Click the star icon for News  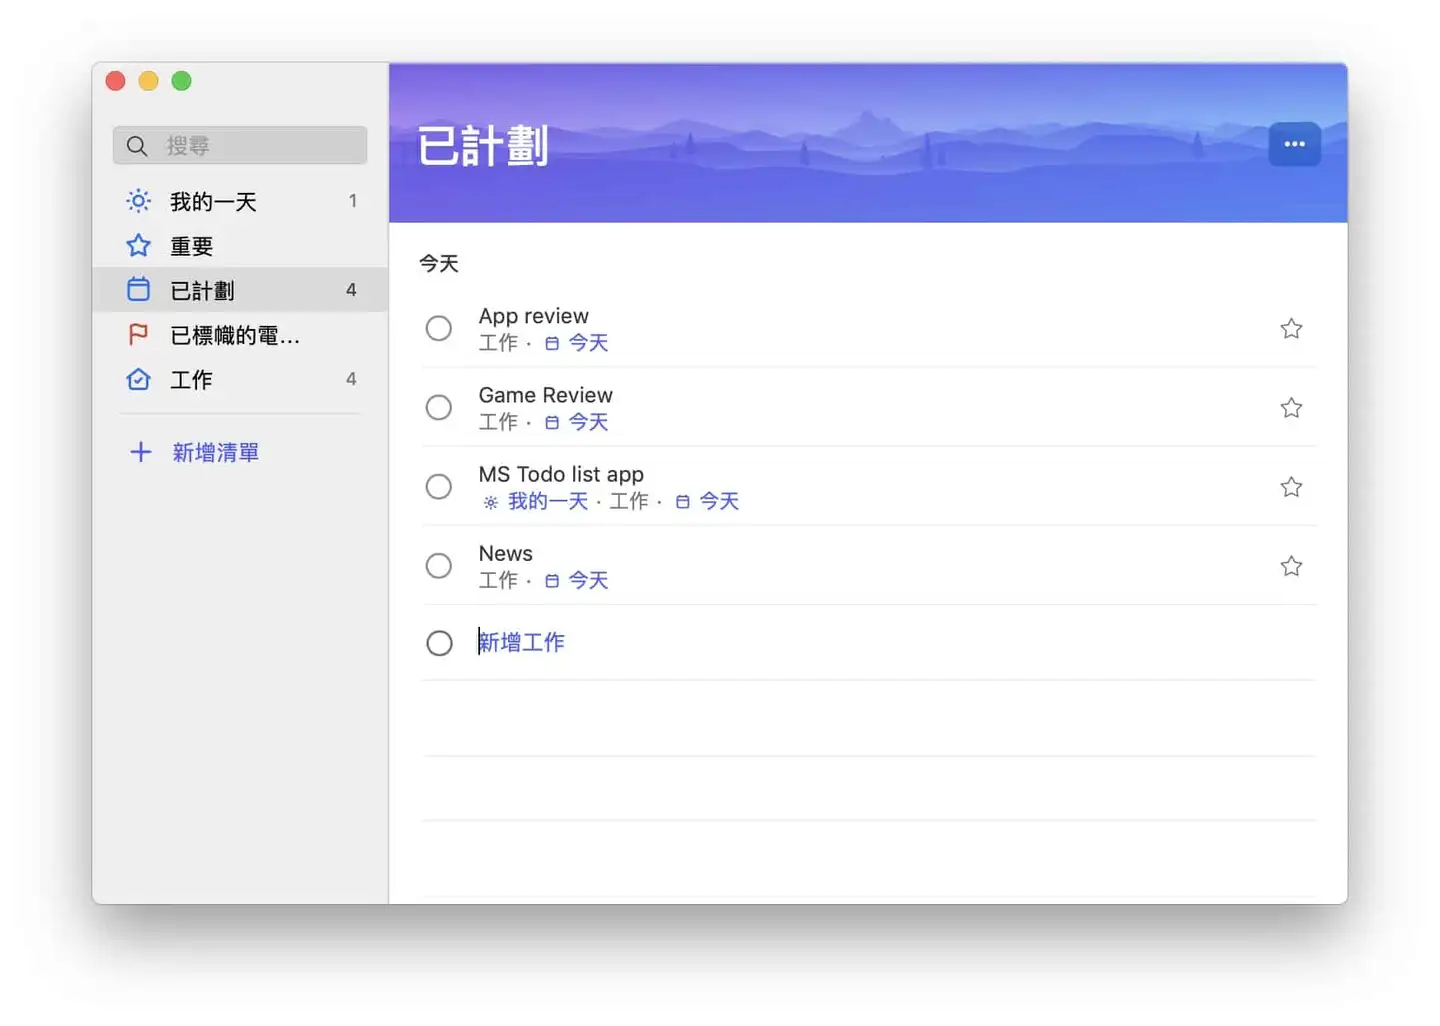tap(1291, 566)
